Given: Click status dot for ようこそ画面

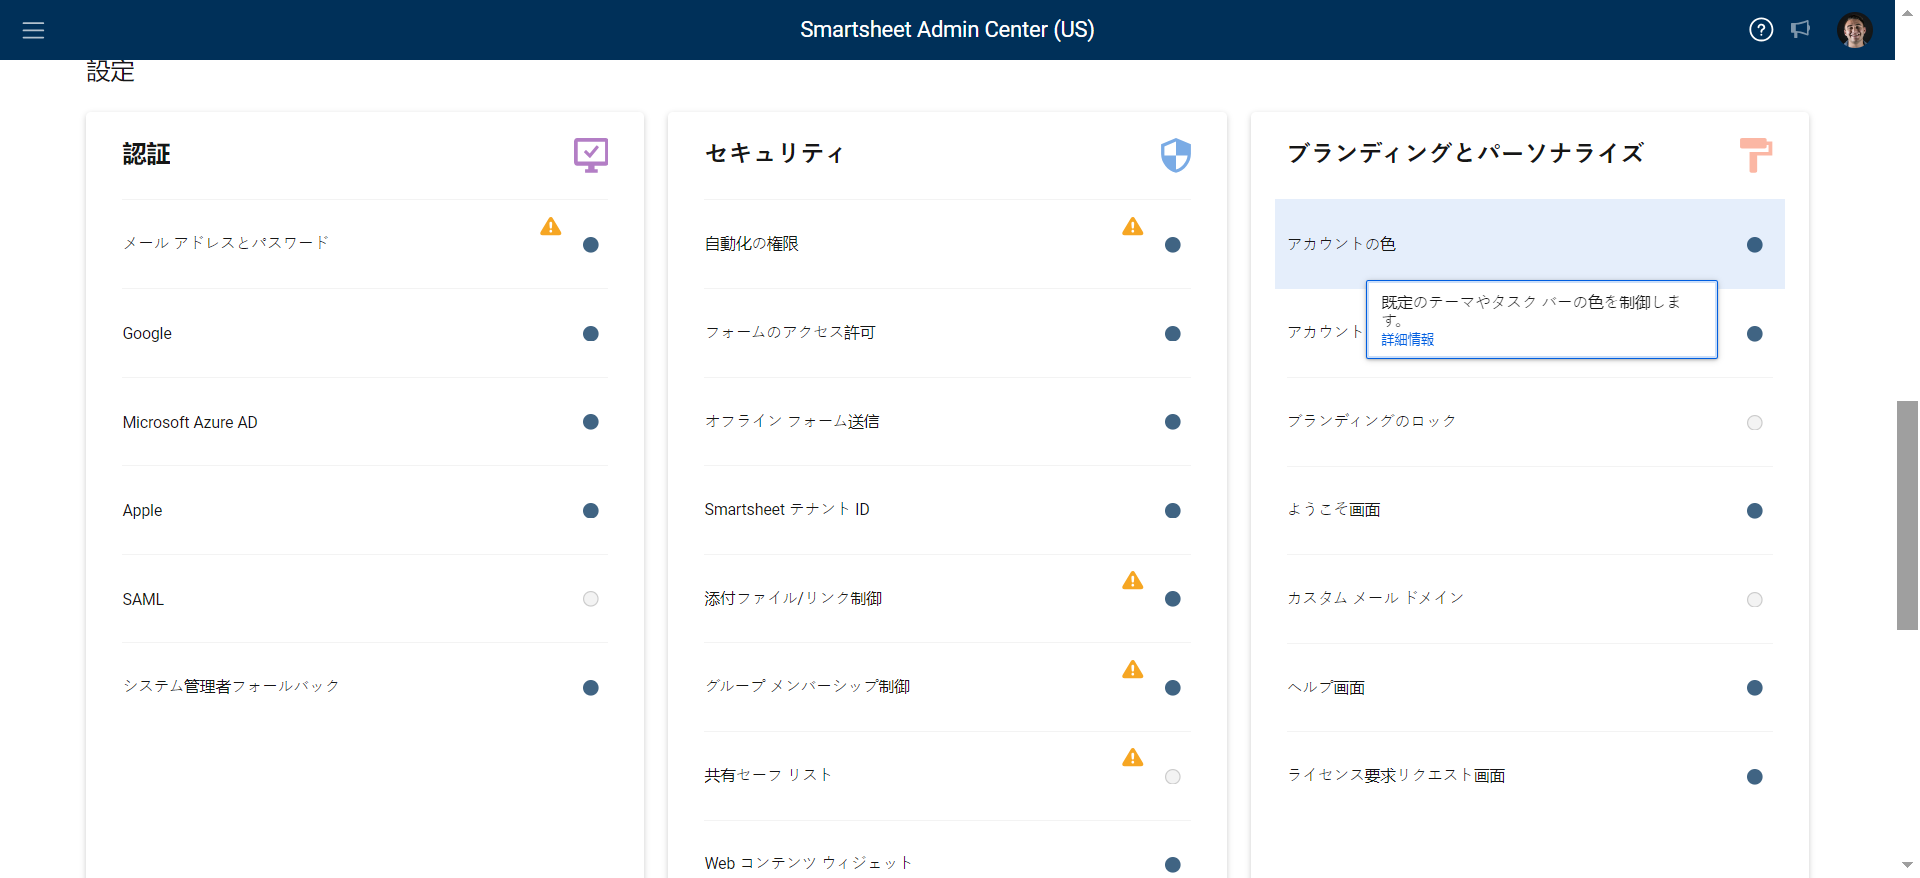Looking at the screenshot, I should (1755, 511).
